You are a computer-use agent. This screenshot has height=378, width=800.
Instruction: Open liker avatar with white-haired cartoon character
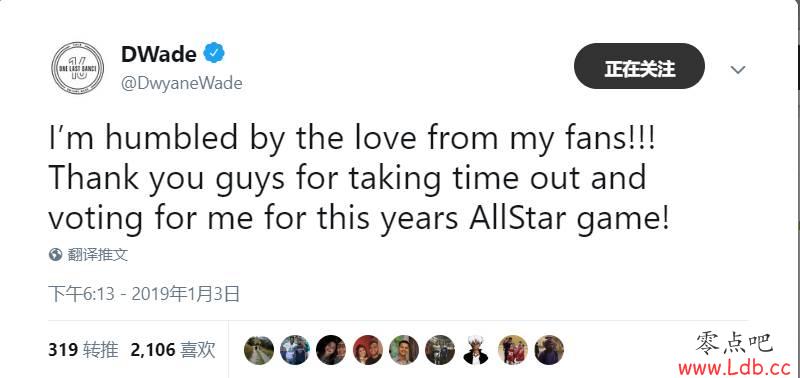pyautogui.click(x=476, y=350)
